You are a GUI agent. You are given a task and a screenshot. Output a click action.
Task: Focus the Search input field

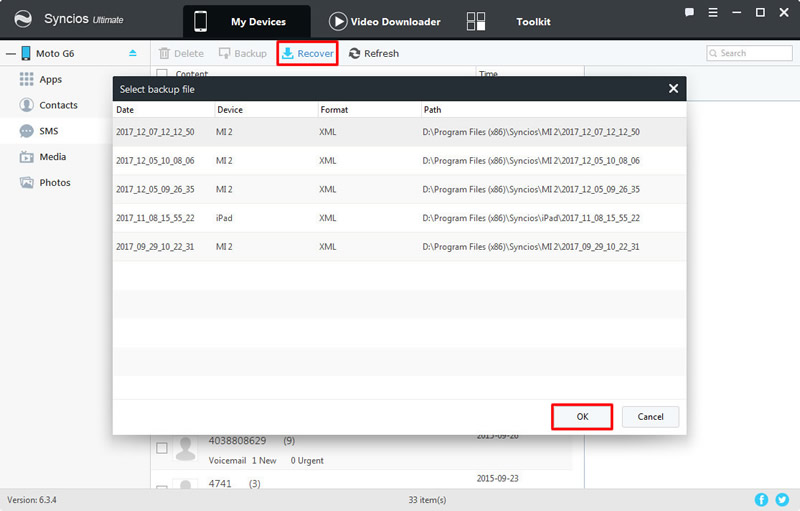pos(749,53)
